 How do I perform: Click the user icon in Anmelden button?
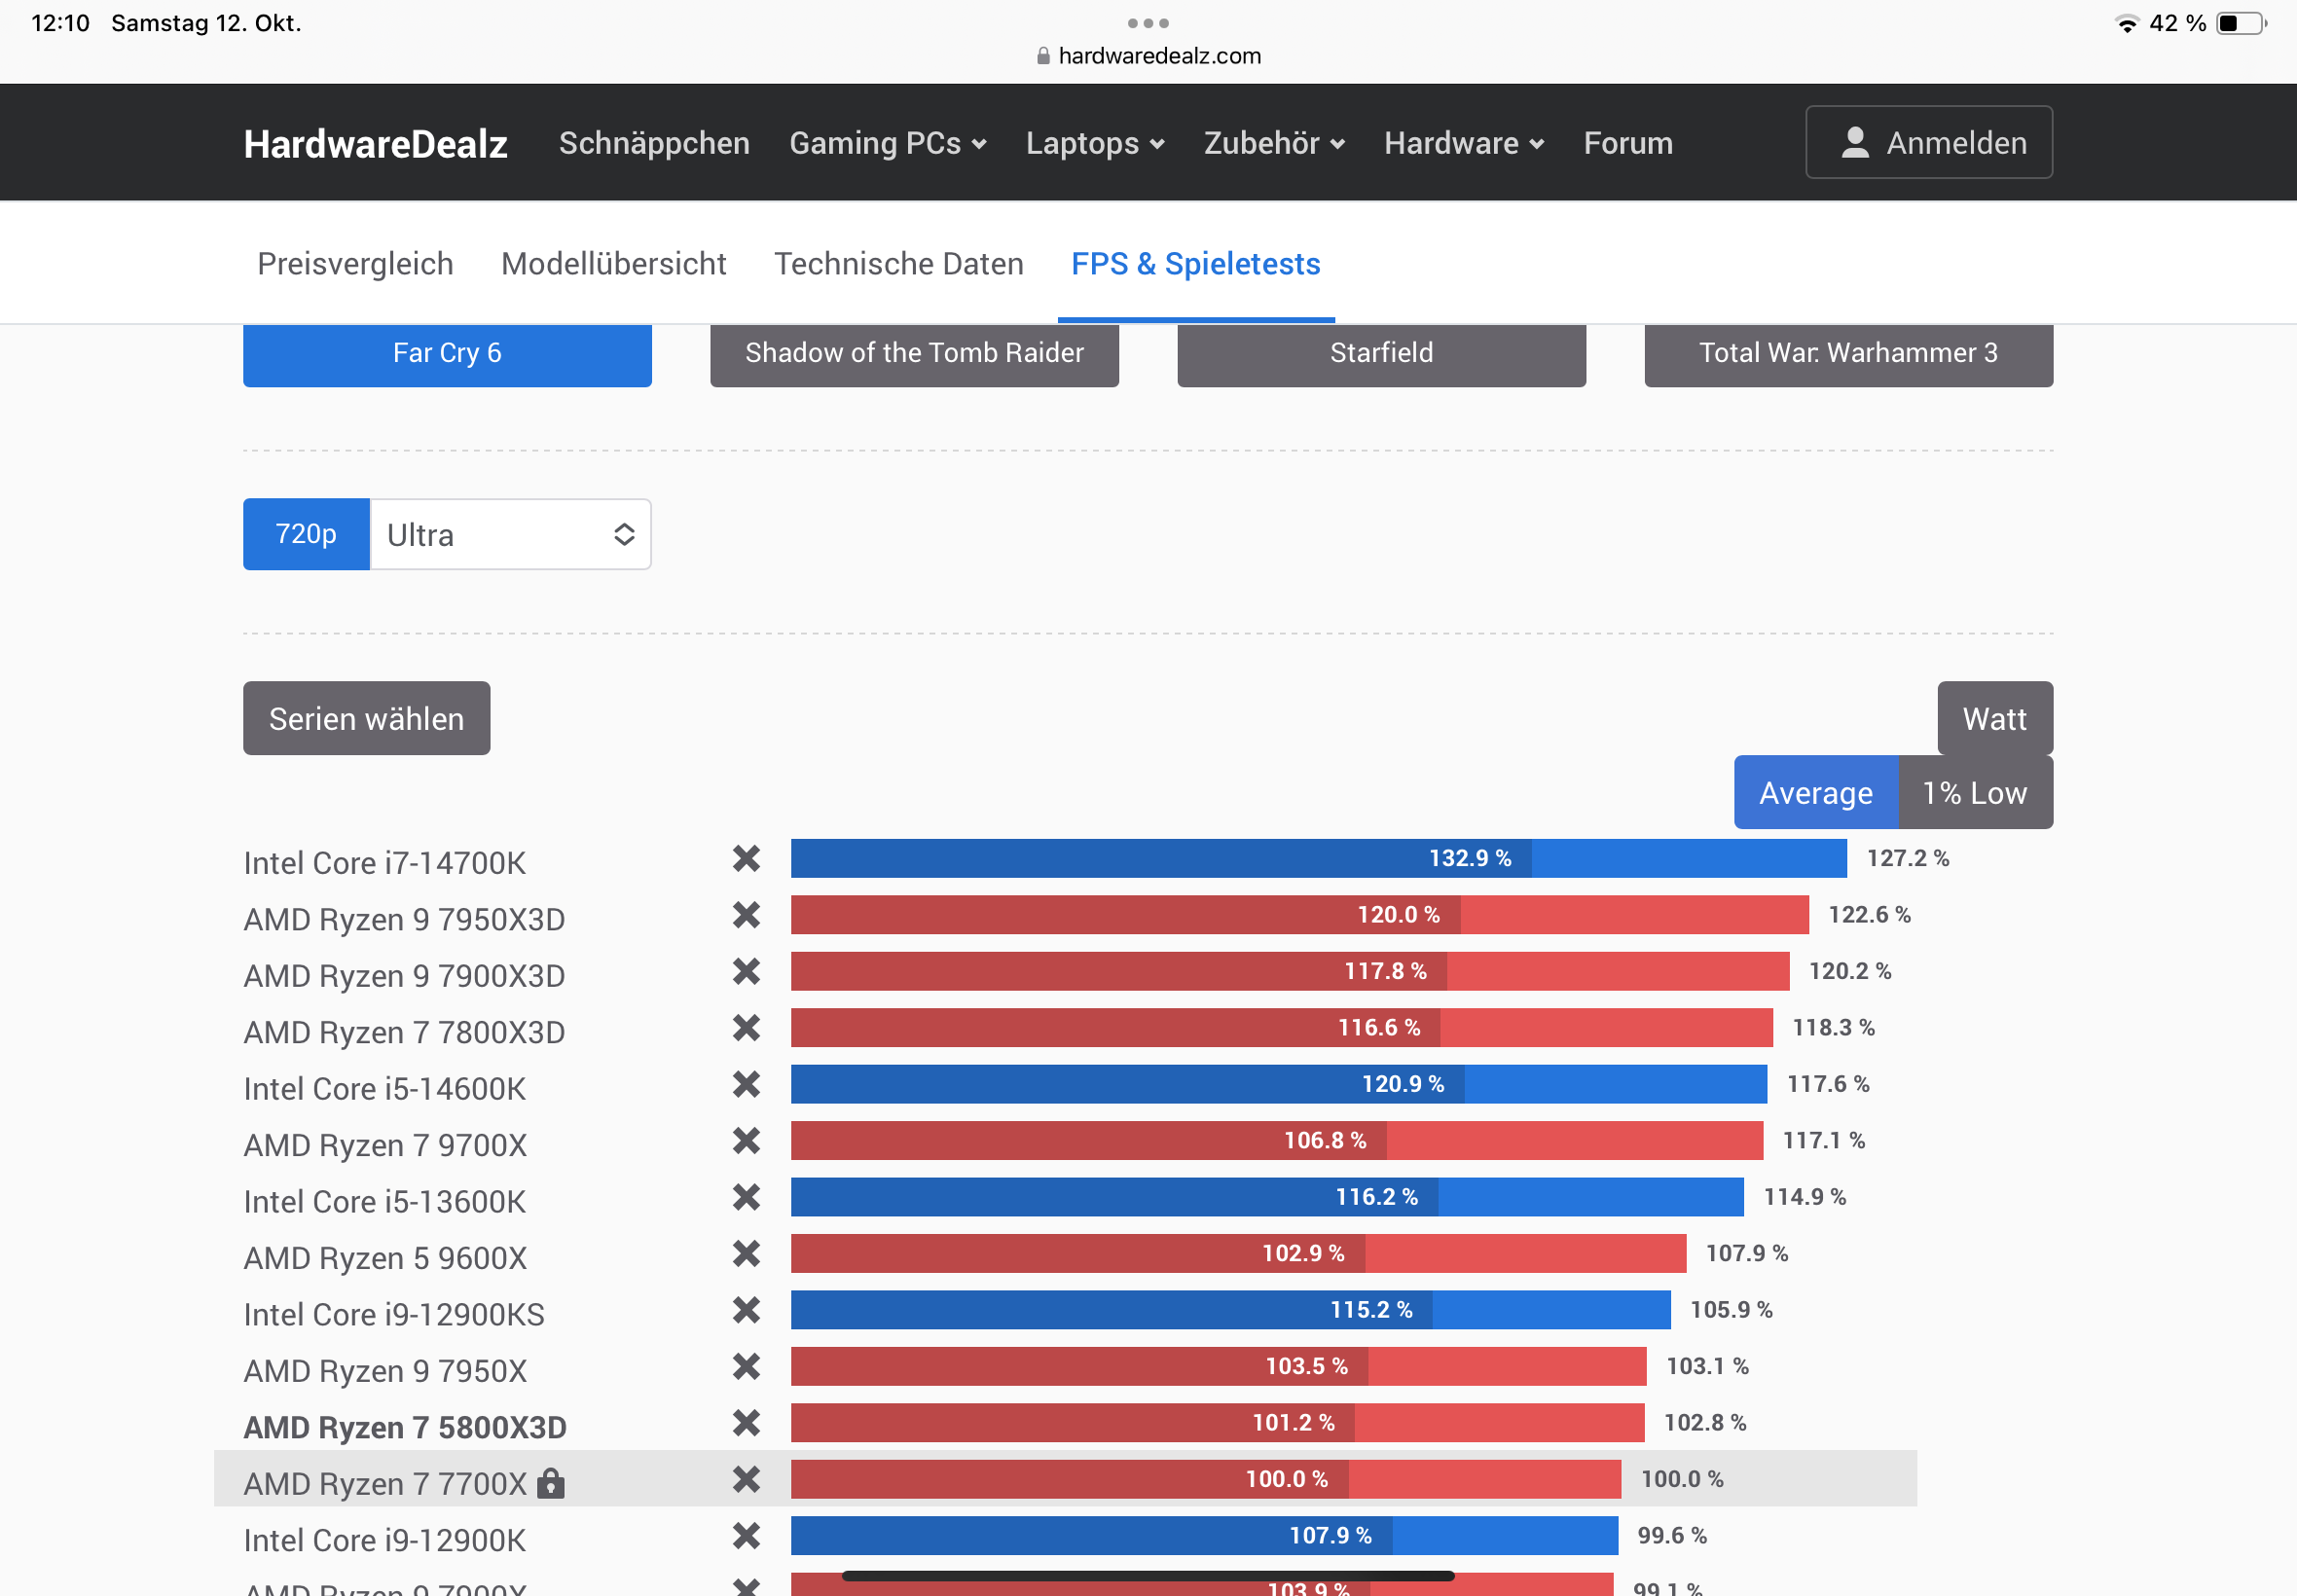point(1855,143)
